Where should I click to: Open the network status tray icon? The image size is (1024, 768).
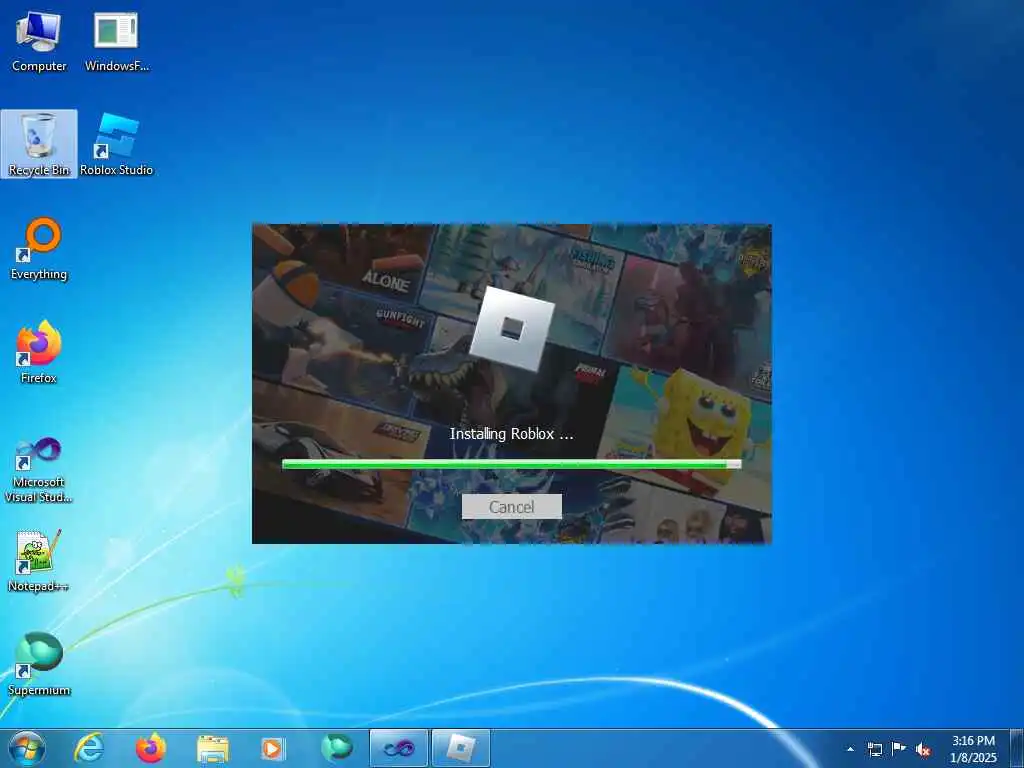(x=874, y=749)
